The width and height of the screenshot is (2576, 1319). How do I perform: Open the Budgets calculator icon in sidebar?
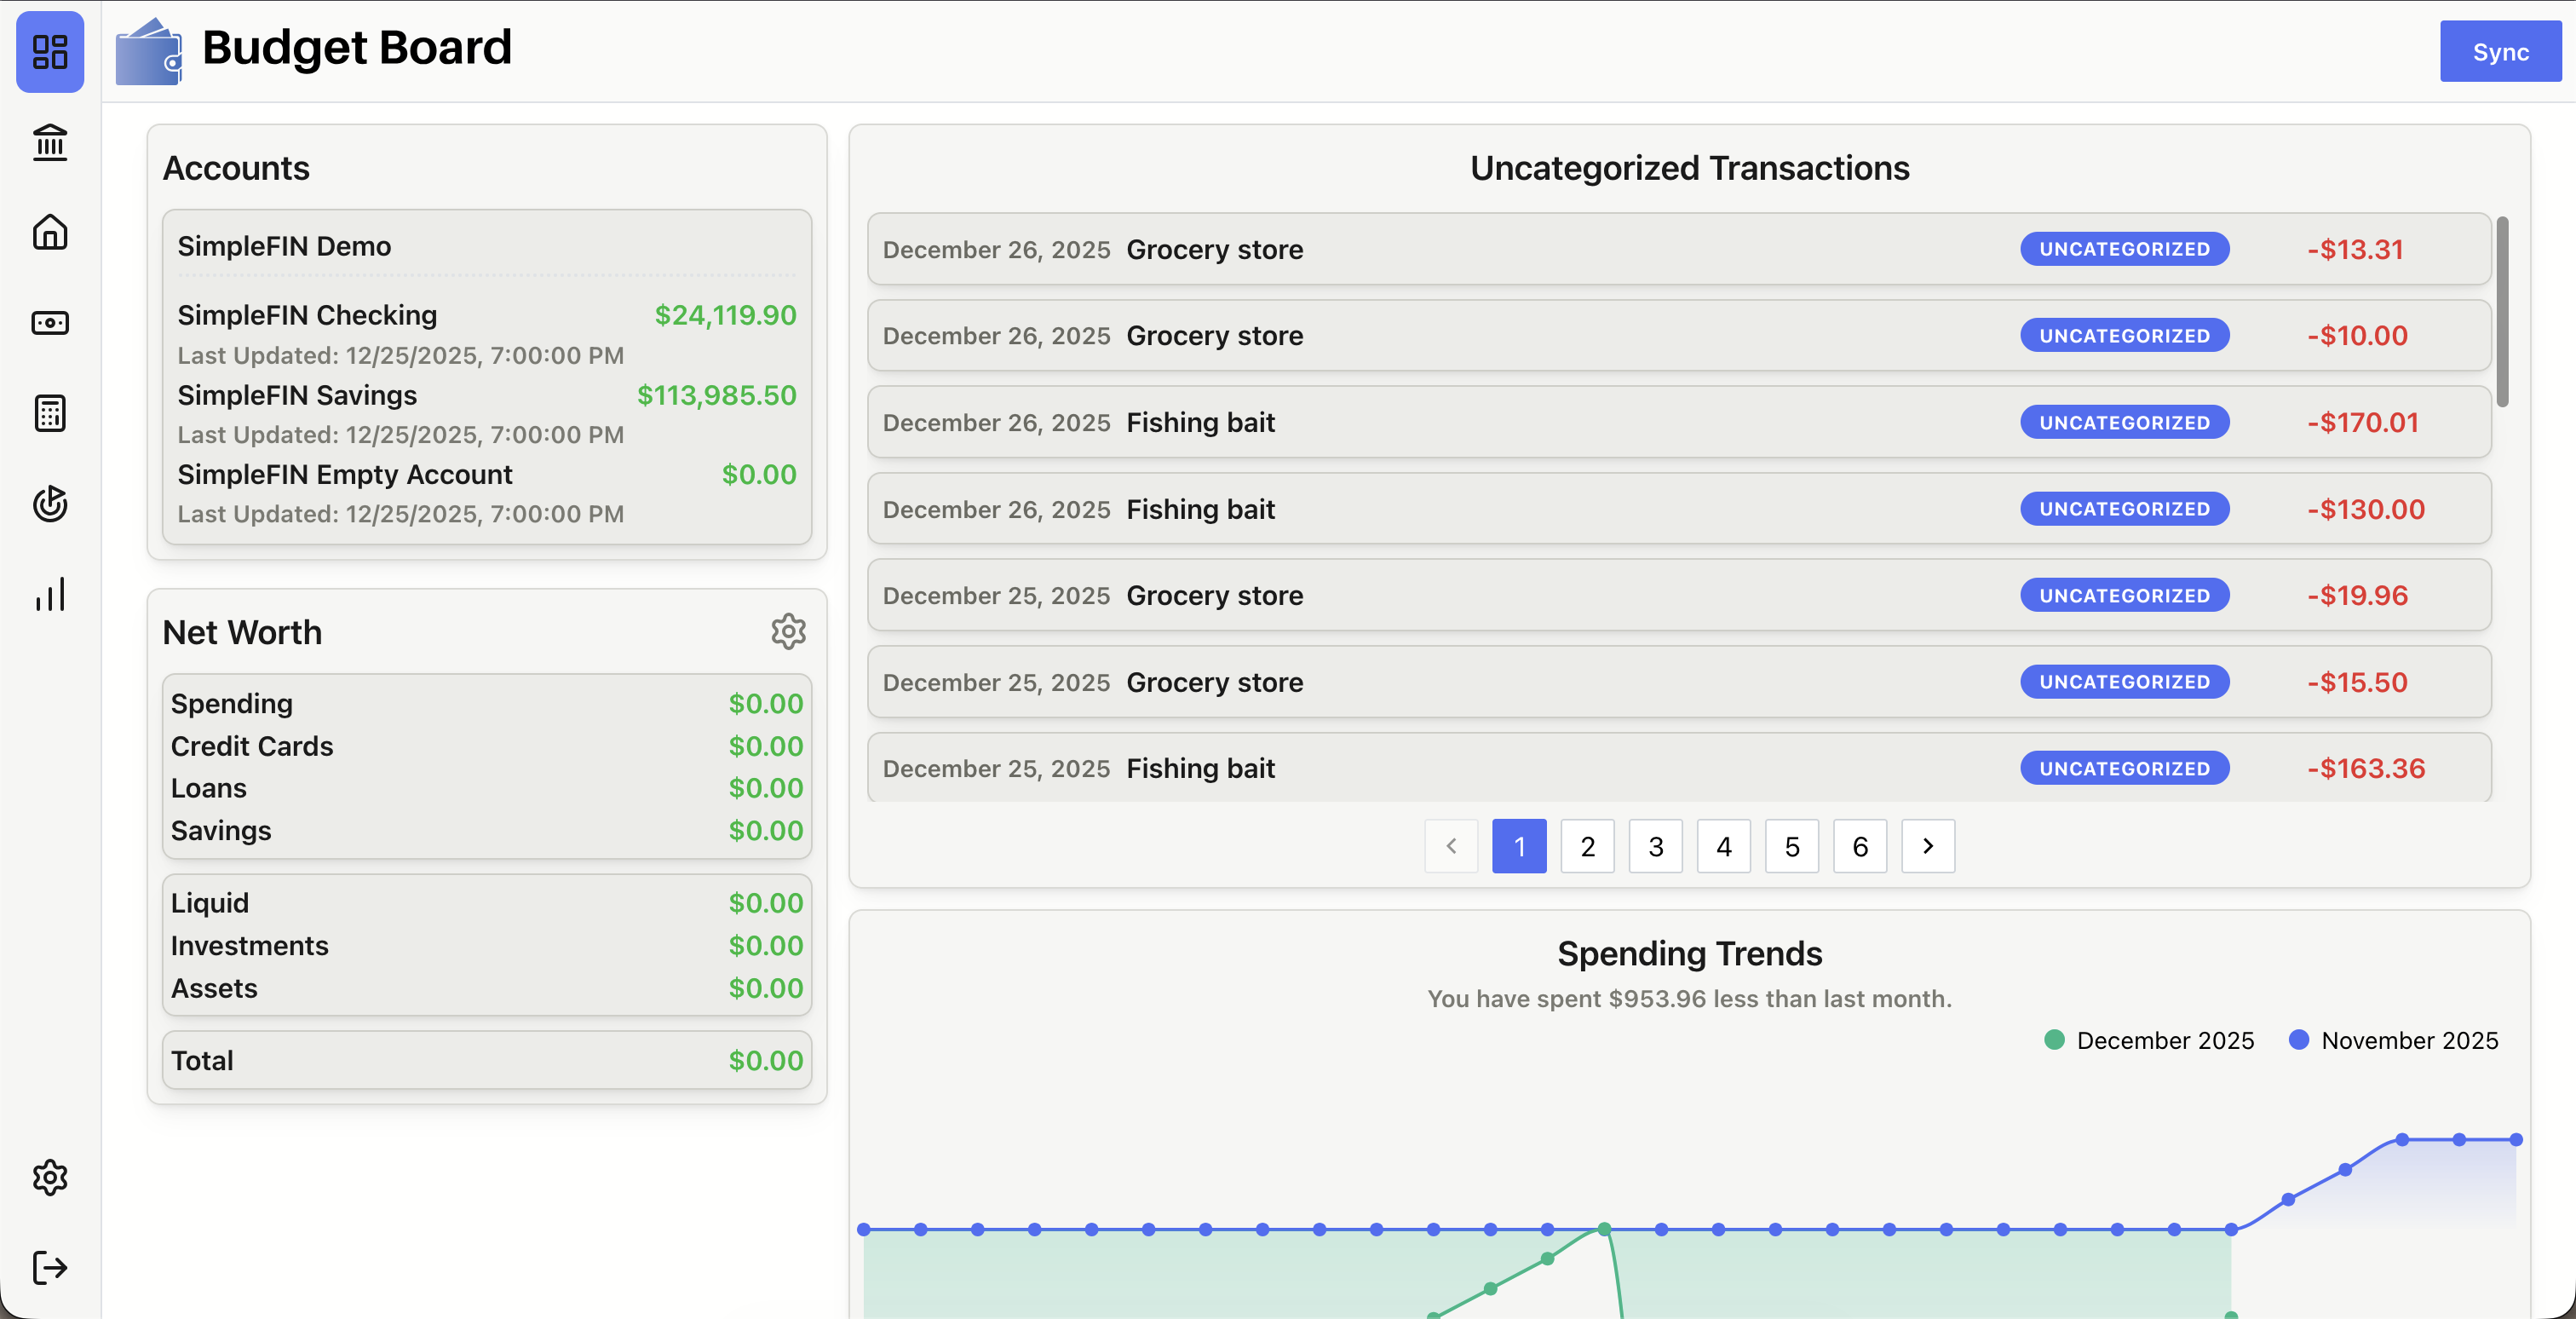click(50, 413)
